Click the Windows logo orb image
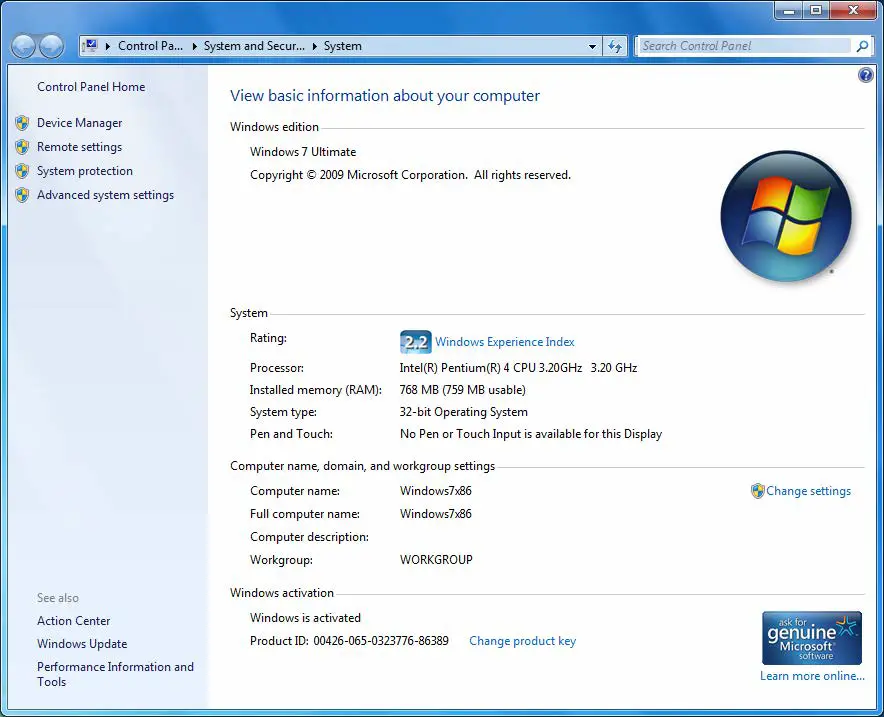This screenshot has width=884, height=717. (786, 216)
